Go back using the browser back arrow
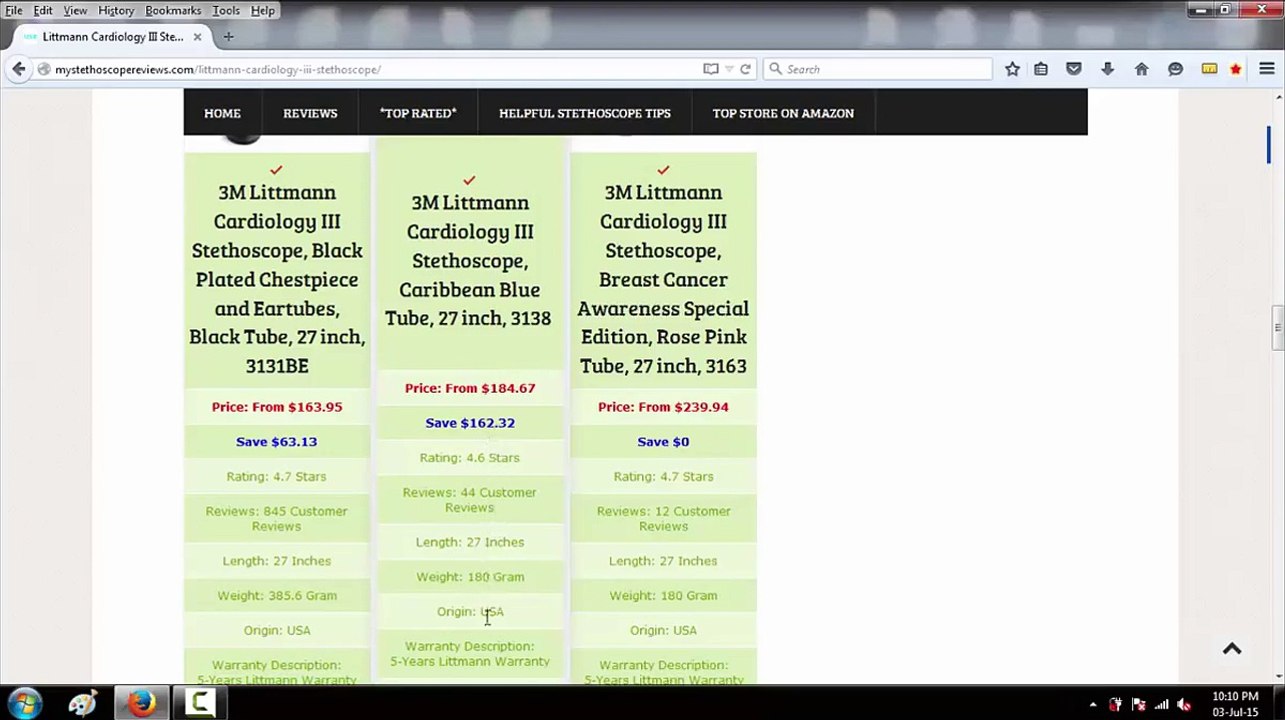The width and height of the screenshot is (1285, 720). (x=19, y=69)
